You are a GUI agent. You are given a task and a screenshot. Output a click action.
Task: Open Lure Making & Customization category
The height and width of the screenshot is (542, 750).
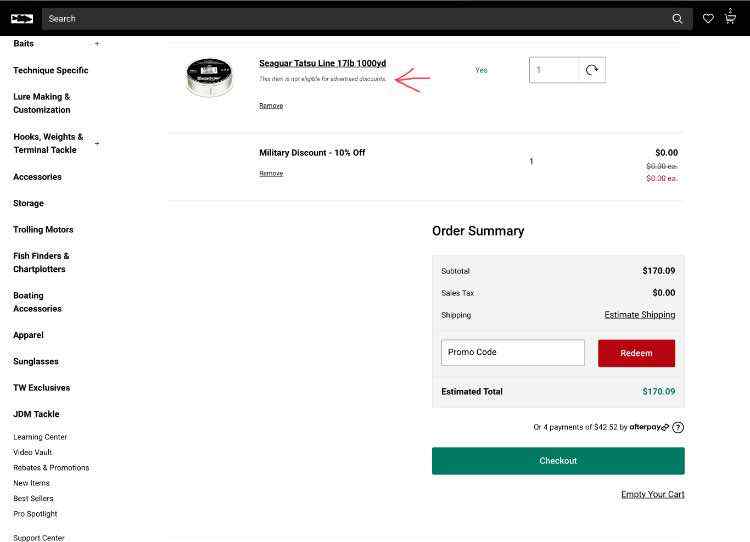(x=42, y=103)
